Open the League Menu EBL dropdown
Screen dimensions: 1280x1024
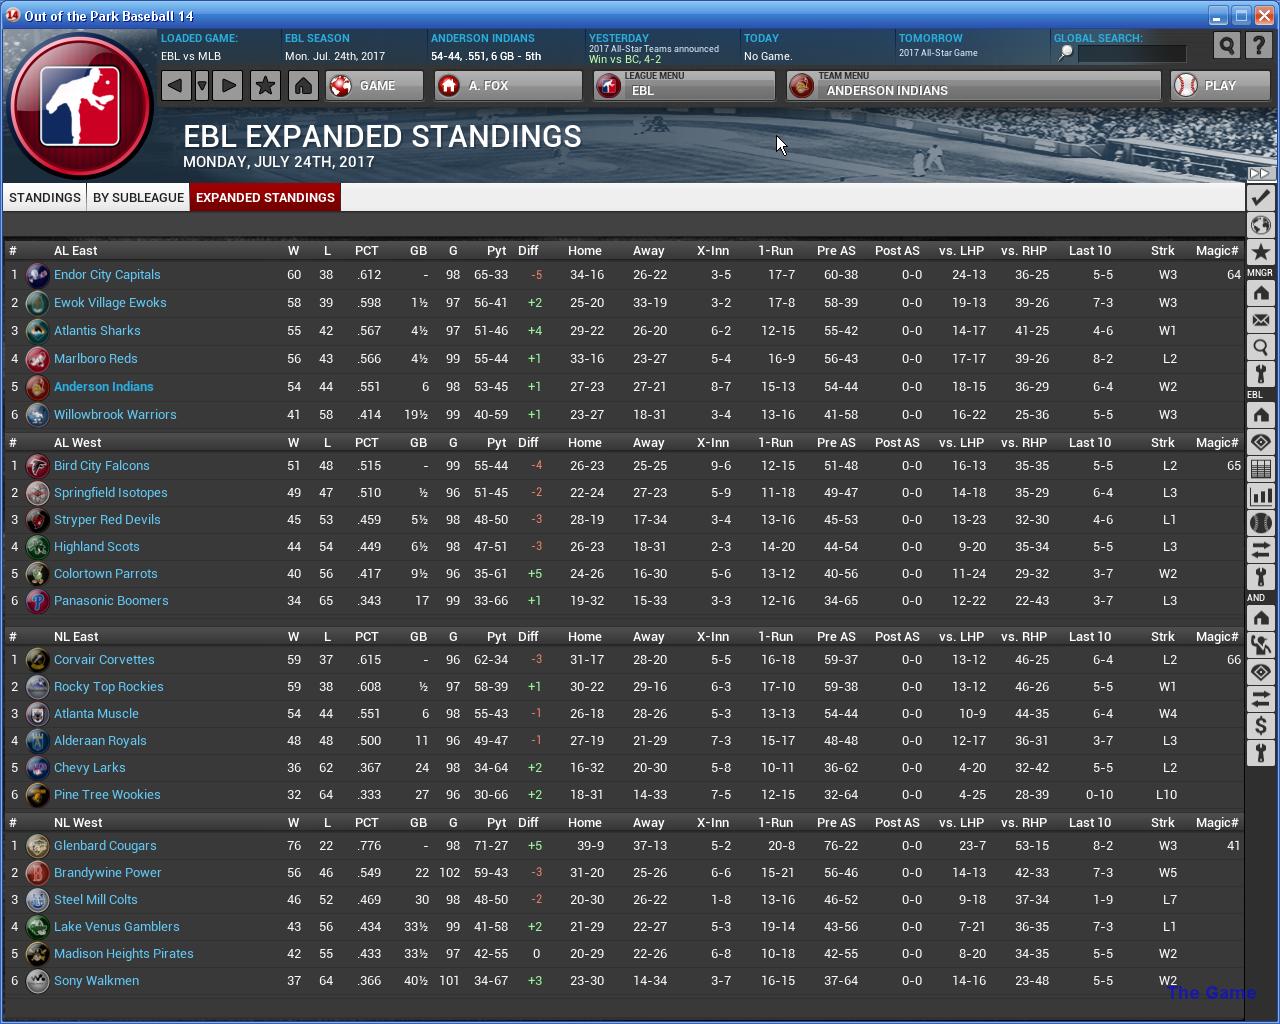click(684, 86)
